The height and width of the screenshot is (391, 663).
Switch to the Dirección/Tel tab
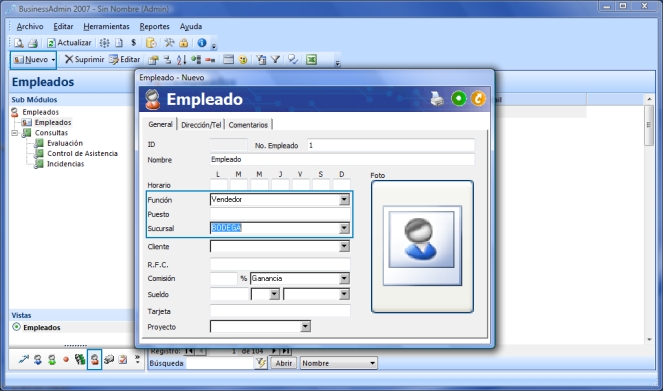(201, 125)
